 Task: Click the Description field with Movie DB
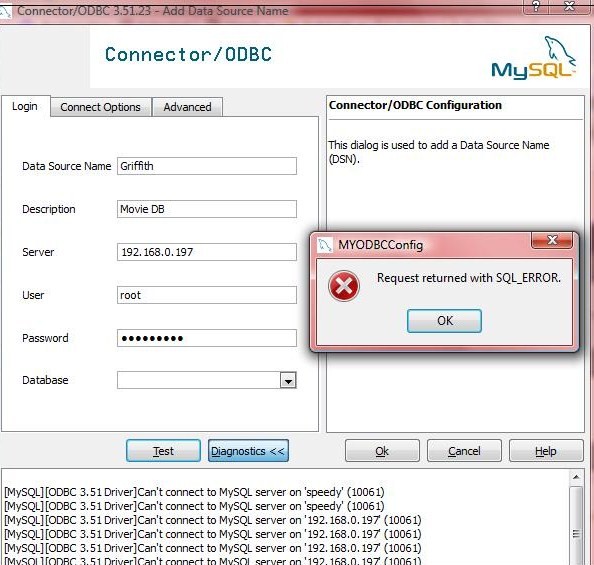click(207, 209)
